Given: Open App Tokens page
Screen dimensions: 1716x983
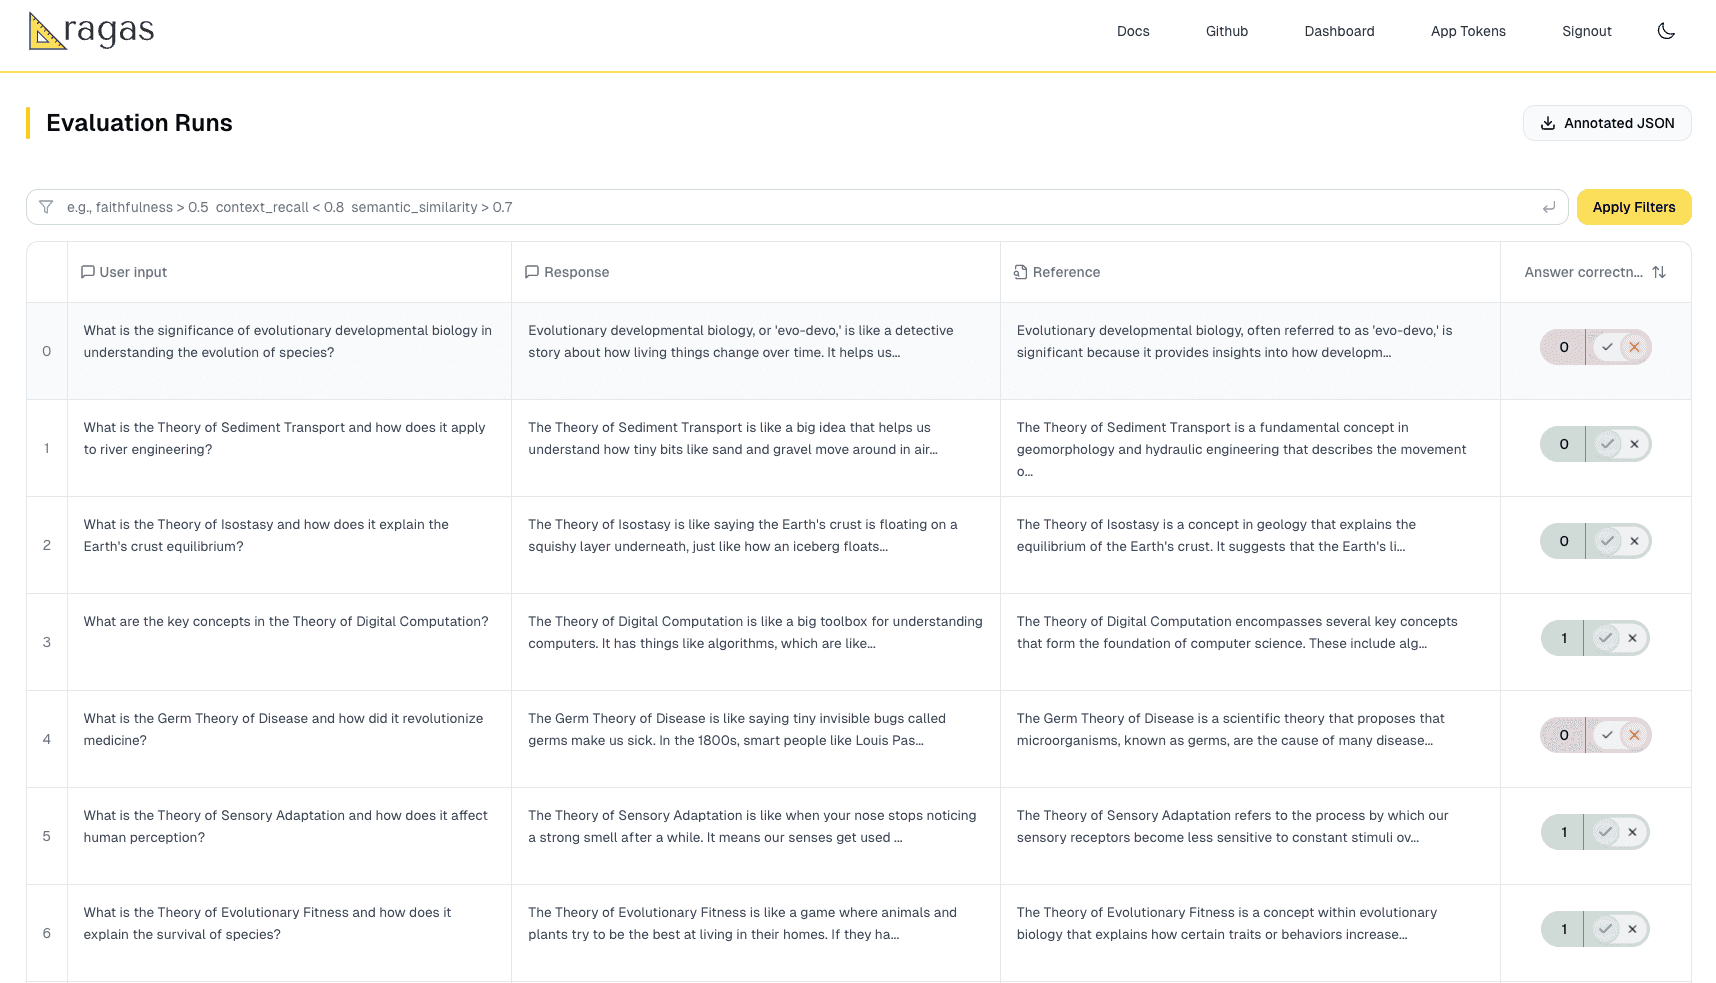Looking at the screenshot, I should pyautogui.click(x=1468, y=31).
